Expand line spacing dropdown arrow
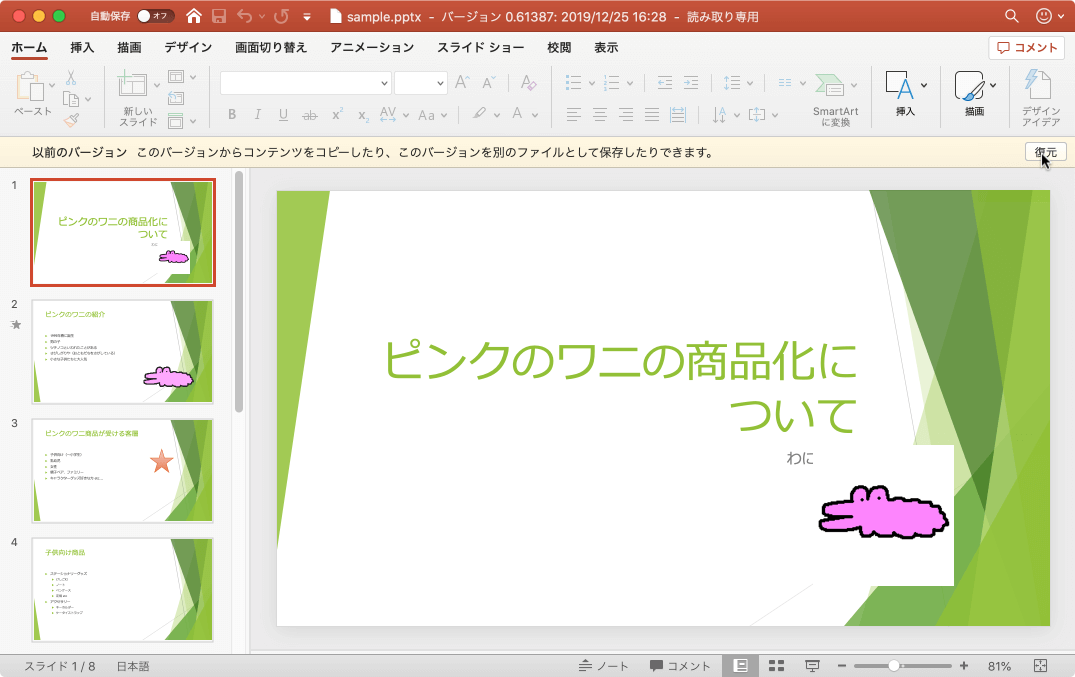Screen dimensions: 1075x677 750,84
